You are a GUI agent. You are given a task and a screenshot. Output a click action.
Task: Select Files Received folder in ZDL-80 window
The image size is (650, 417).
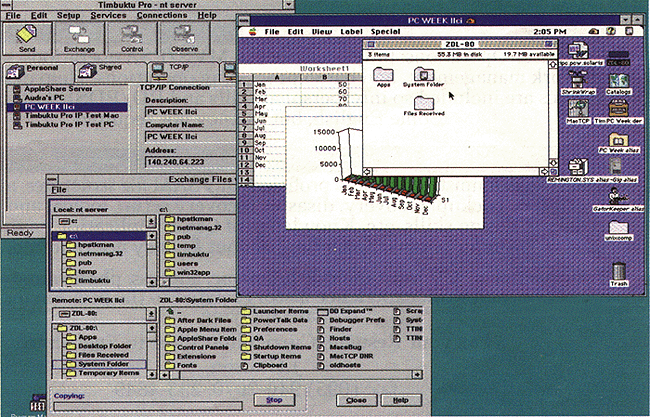(424, 106)
